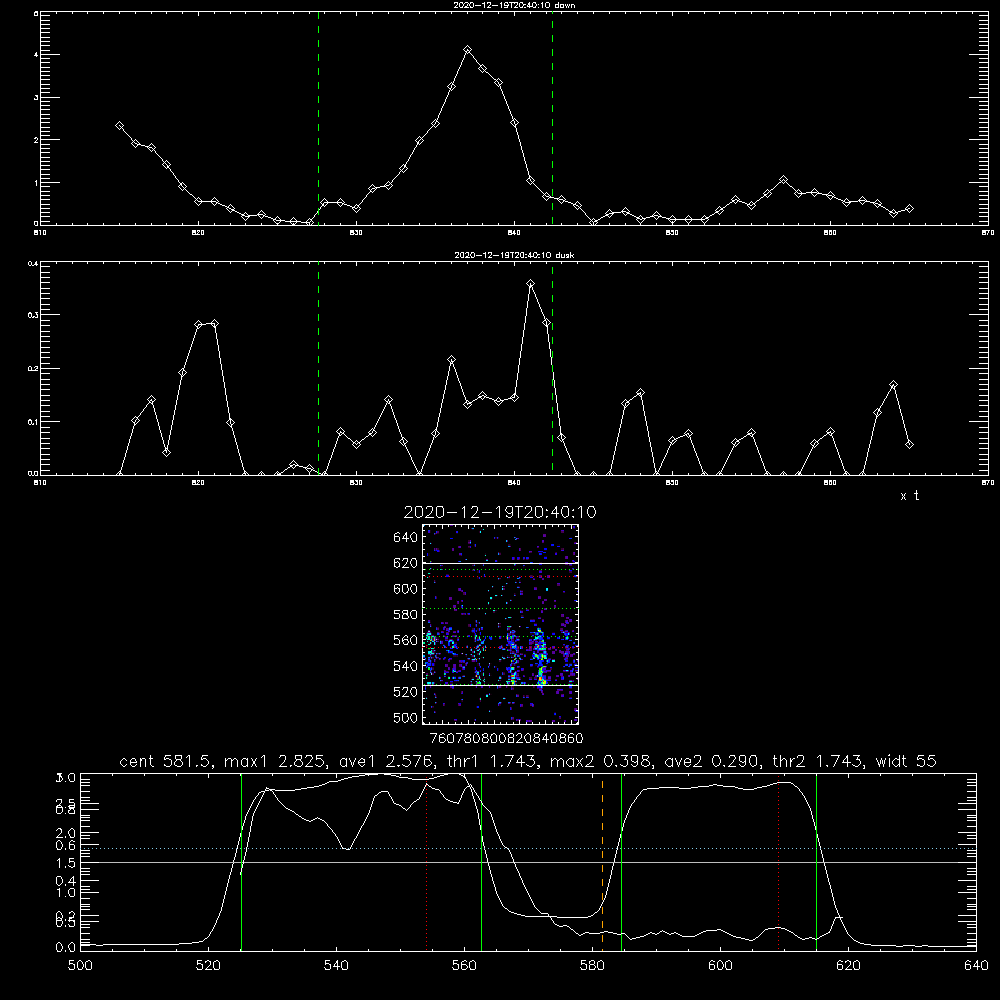The width and height of the screenshot is (1000, 1000).
Task: Click the '2020-12-19T20:40:10 dusk' plot title
Action: pos(514,255)
